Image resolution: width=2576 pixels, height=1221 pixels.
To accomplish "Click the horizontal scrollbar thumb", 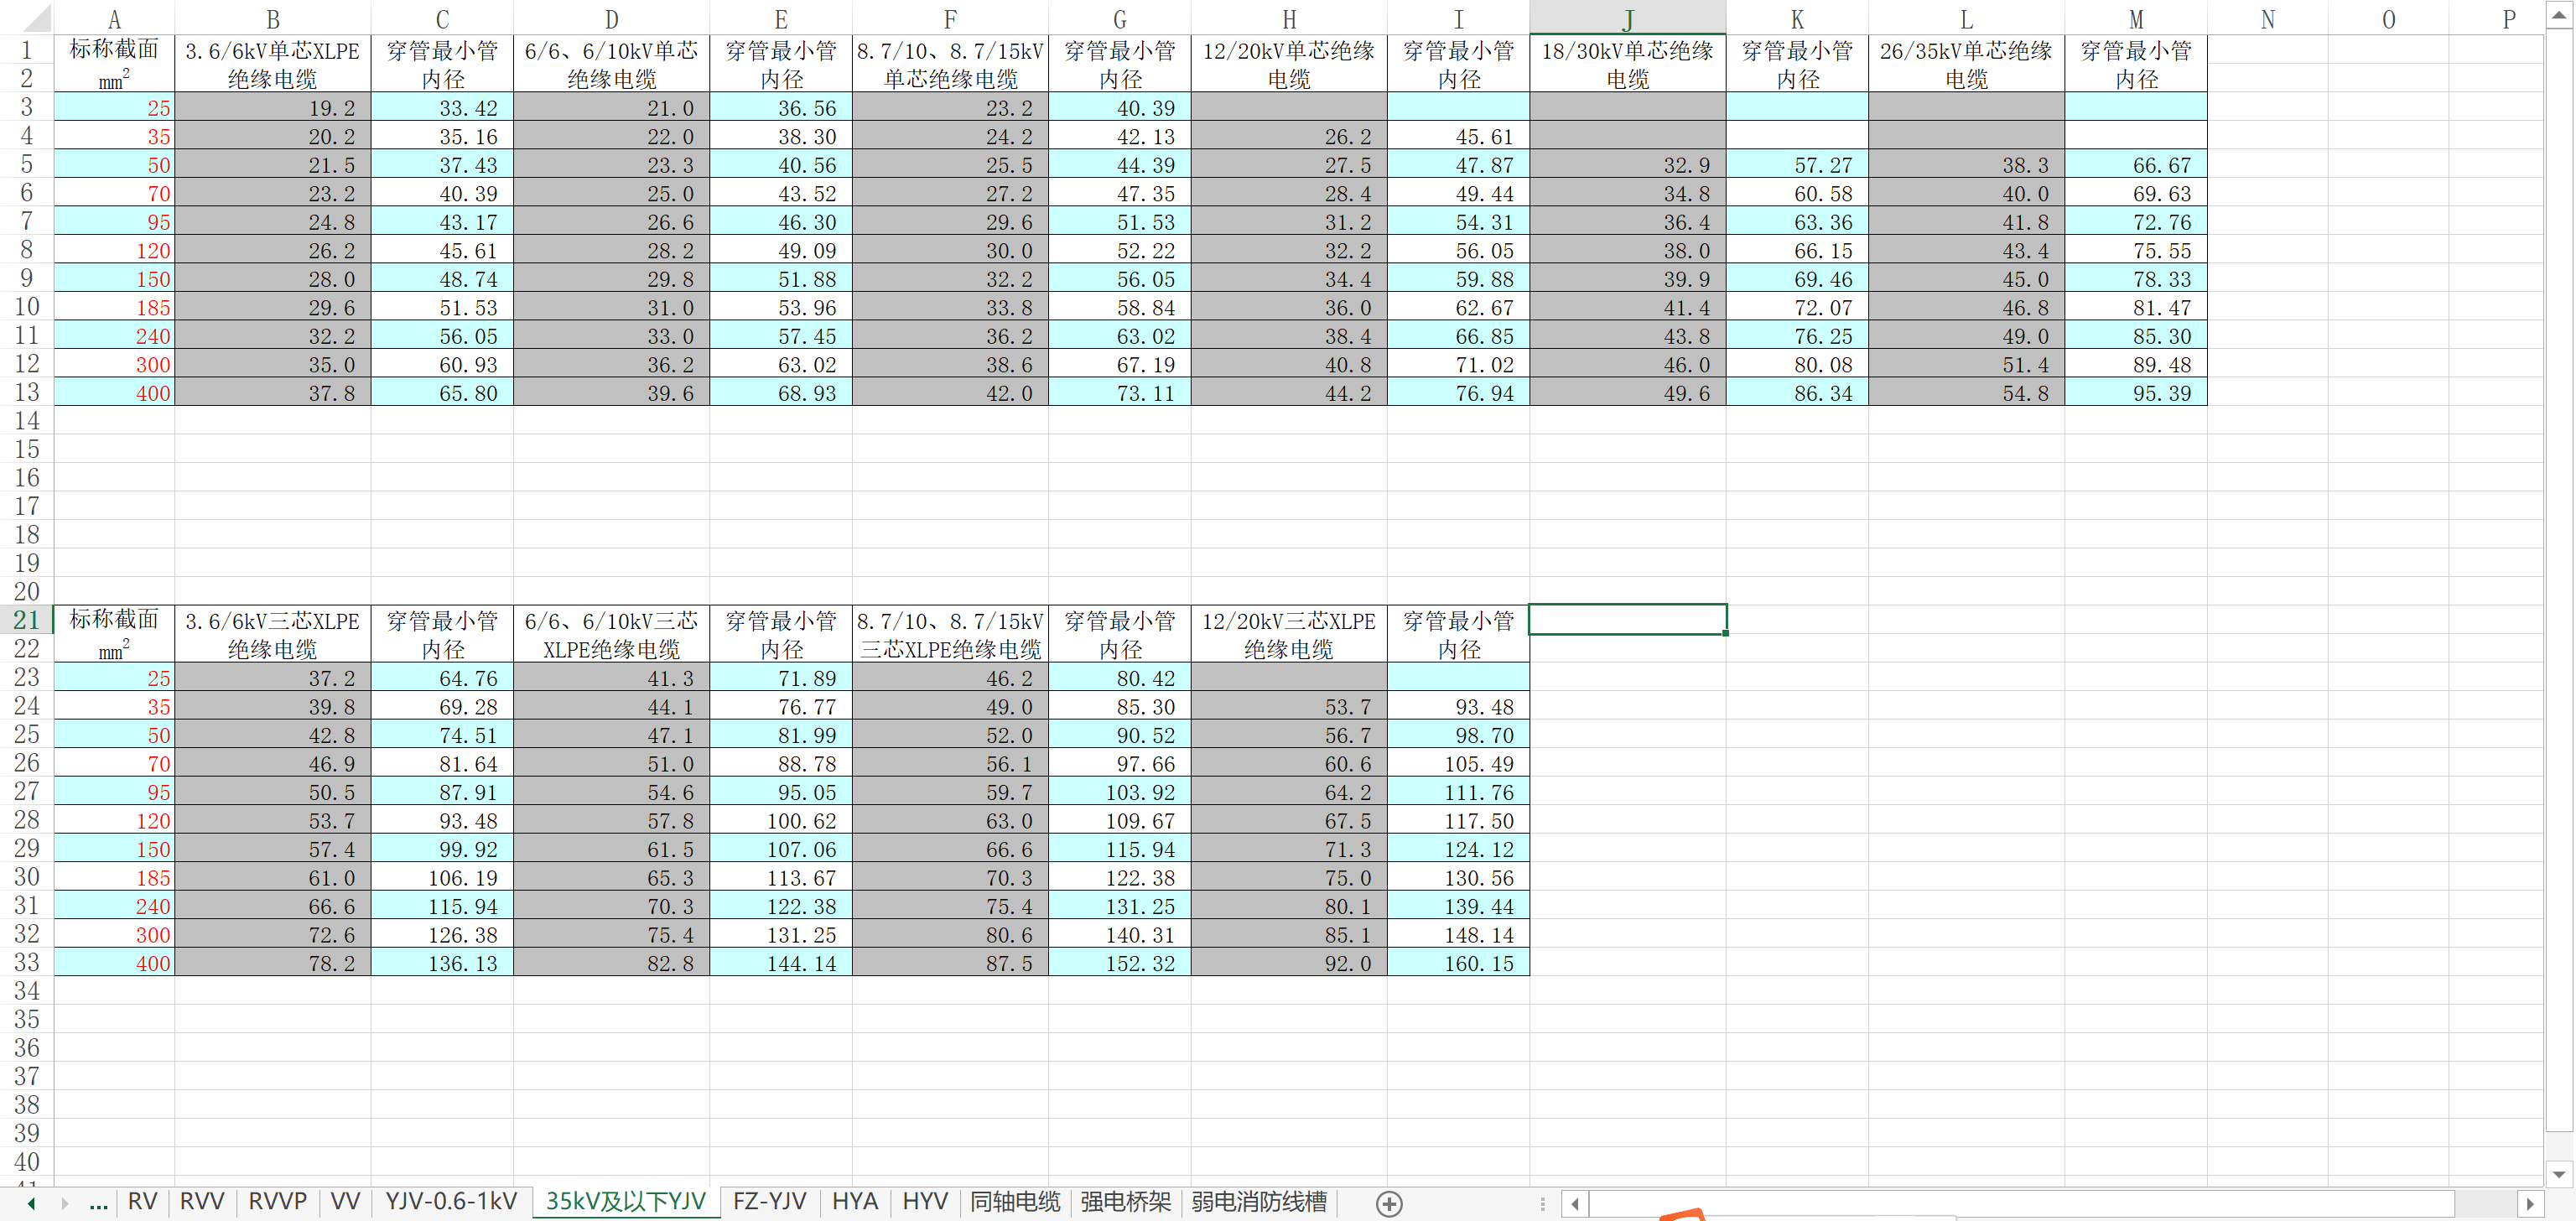I will 2020,1203.
